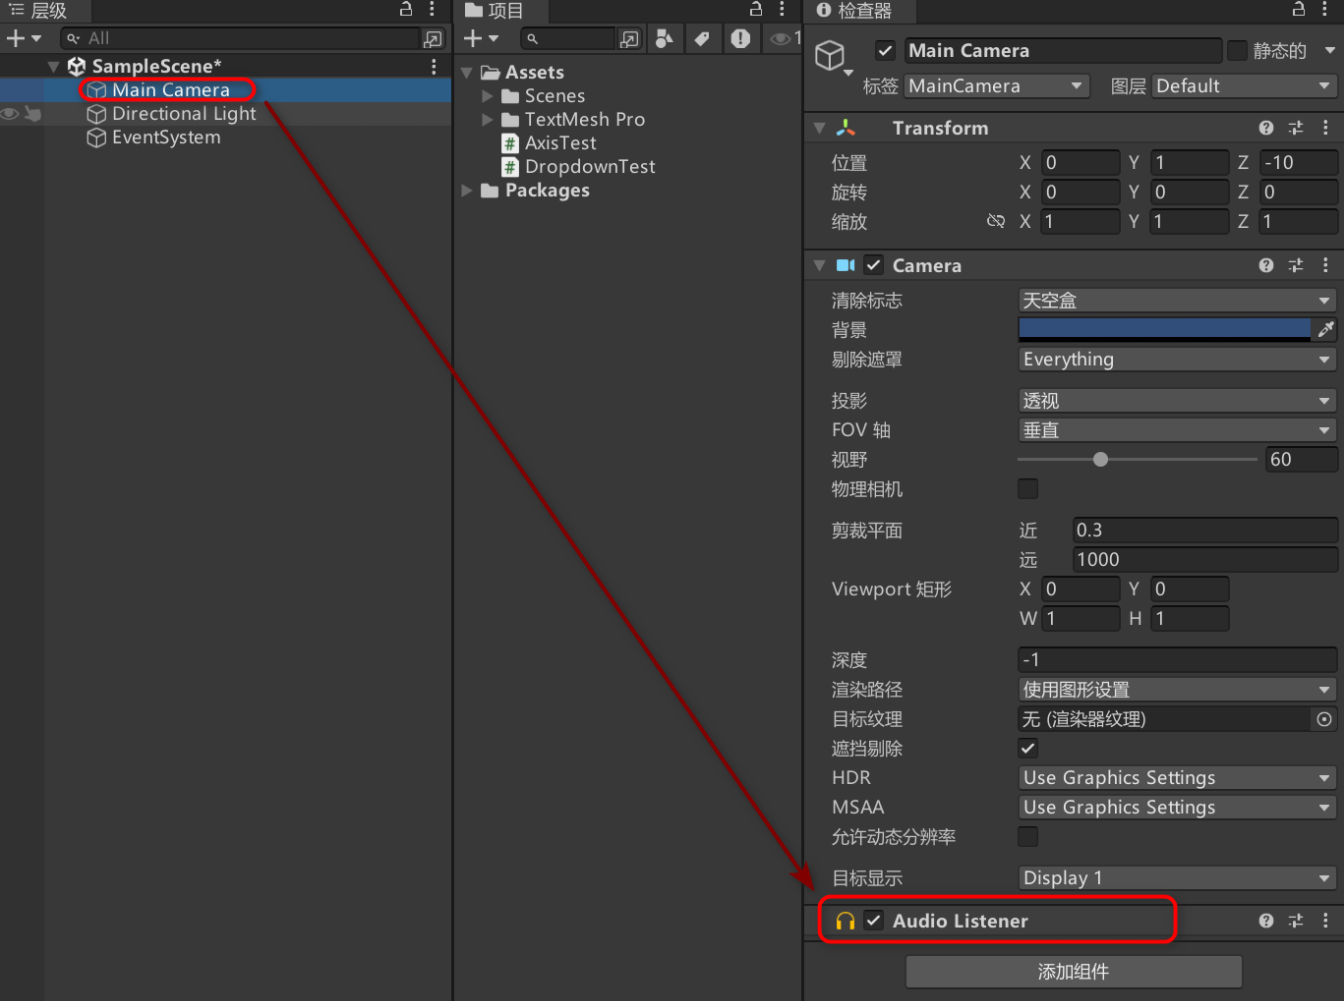
Task: Open the MainCamera tag dropdown
Action: [996, 86]
